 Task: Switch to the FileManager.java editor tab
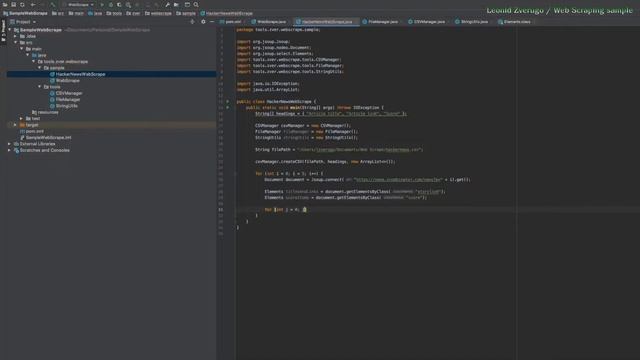[x=380, y=22]
